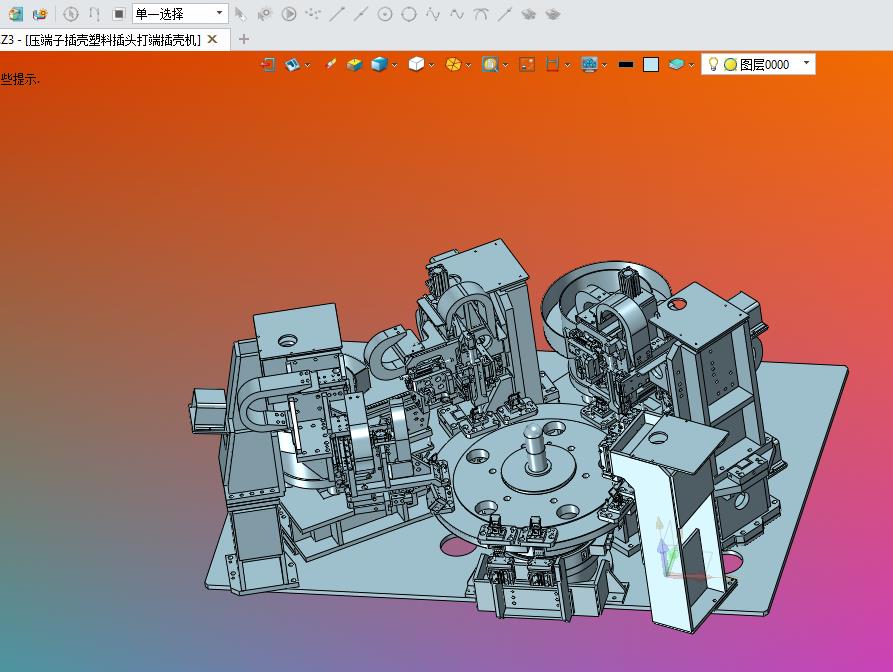The image size is (893, 672).
Task: Select the scattered points snap icon
Action: [313, 14]
